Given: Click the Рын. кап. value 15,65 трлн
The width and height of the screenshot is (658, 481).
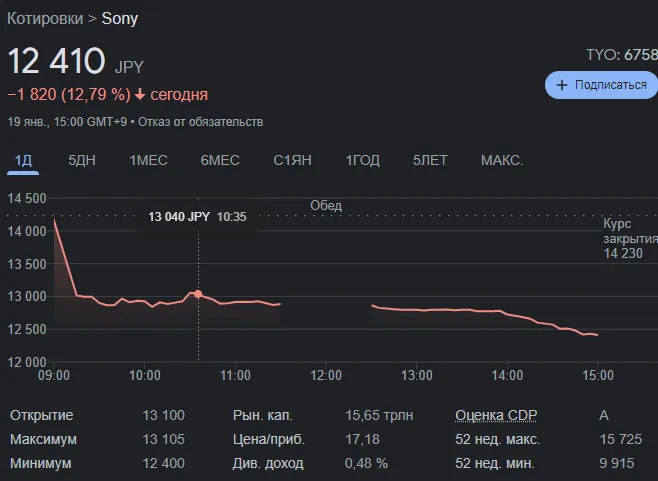Looking at the screenshot, I should tap(379, 415).
